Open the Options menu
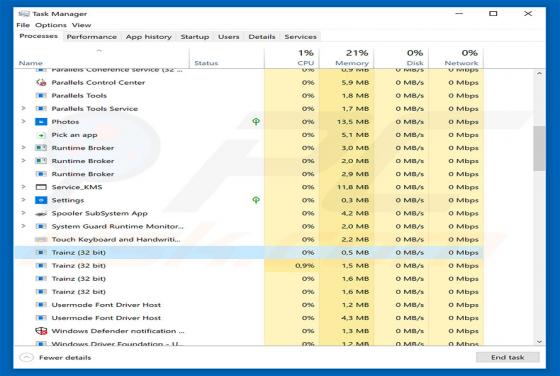This screenshot has height=376, width=560. pyautogui.click(x=51, y=25)
